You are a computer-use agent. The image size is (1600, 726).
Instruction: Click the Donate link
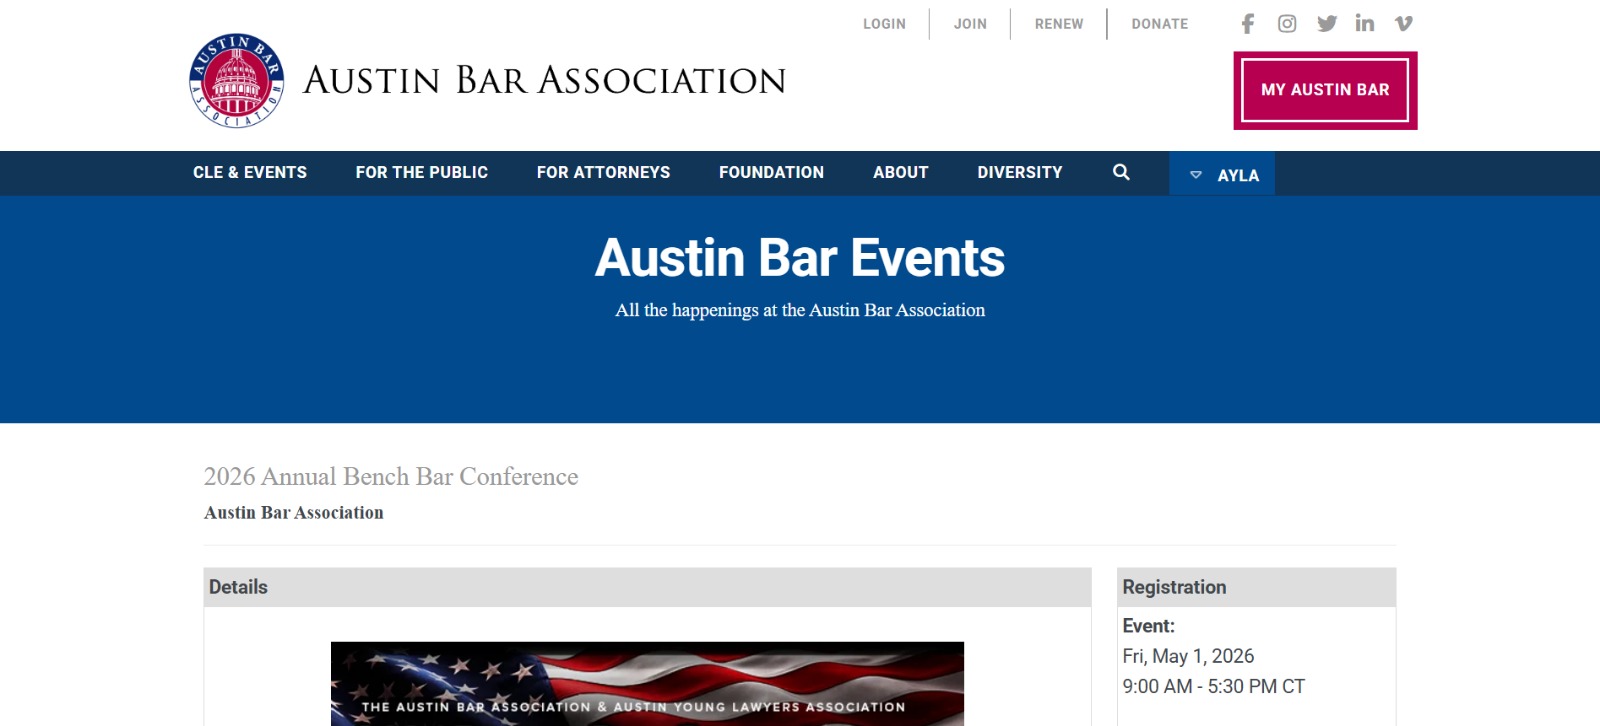point(1160,24)
